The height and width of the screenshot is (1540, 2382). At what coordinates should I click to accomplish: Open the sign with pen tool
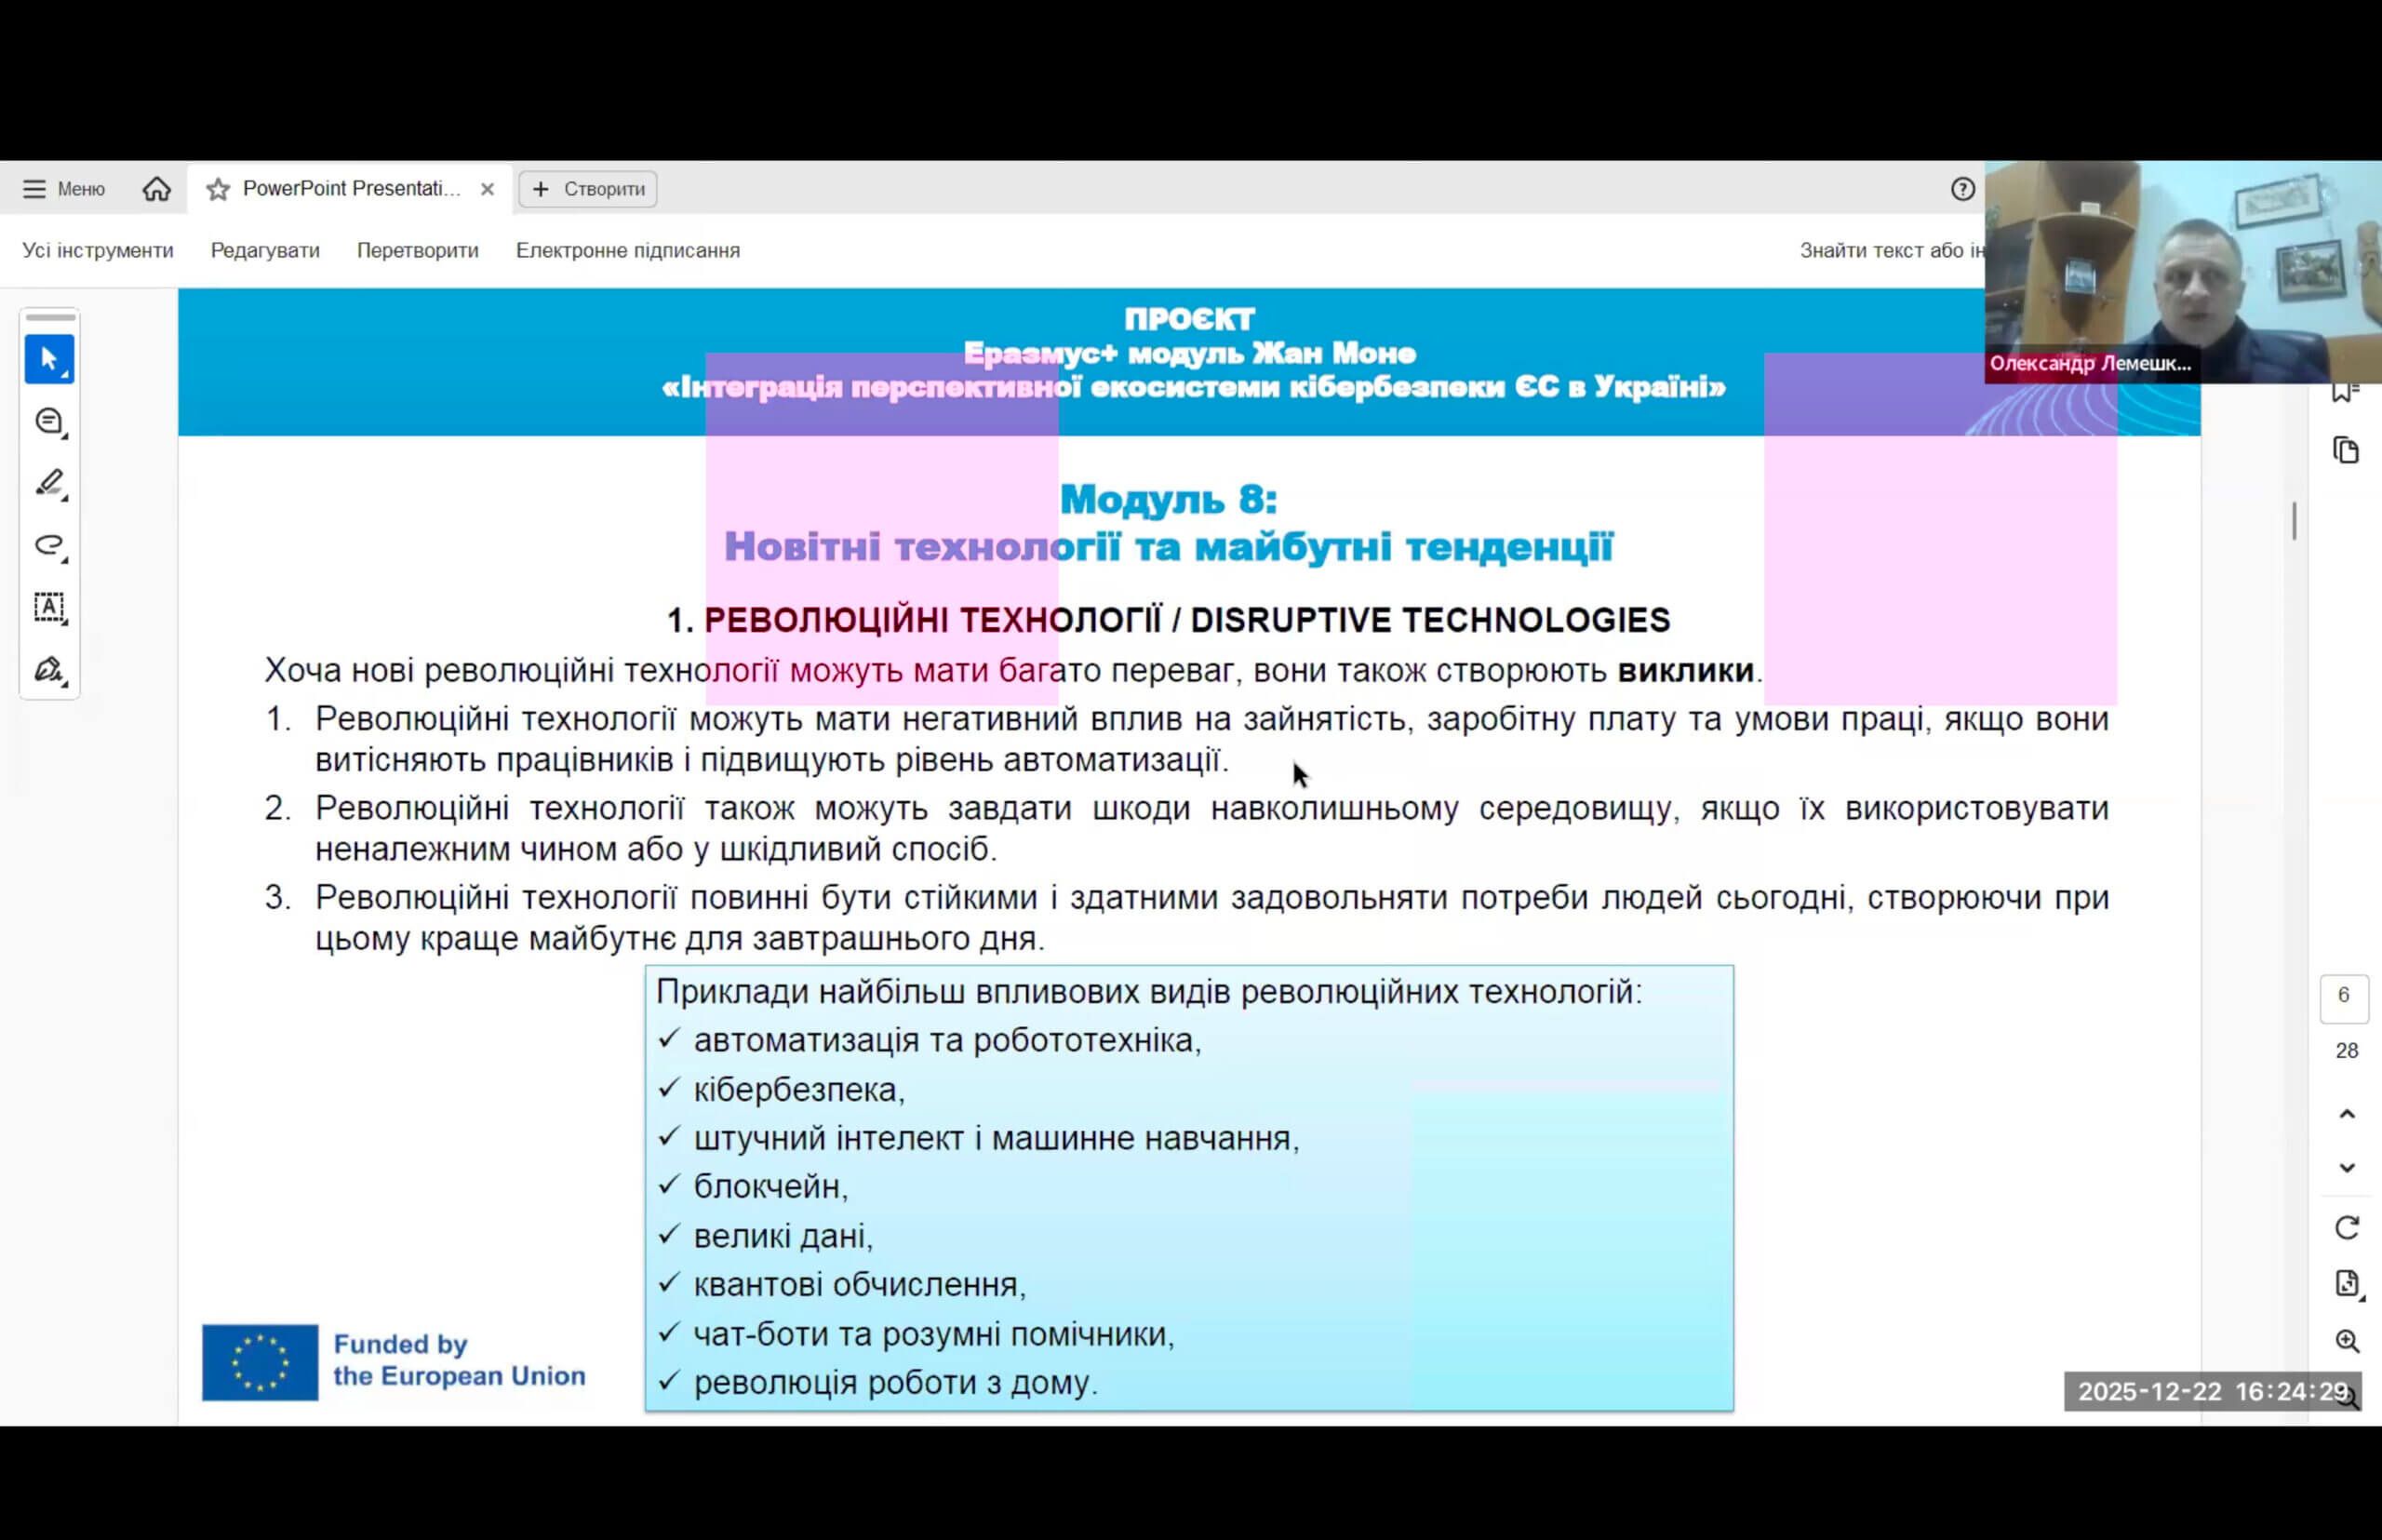pyautogui.click(x=49, y=670)
